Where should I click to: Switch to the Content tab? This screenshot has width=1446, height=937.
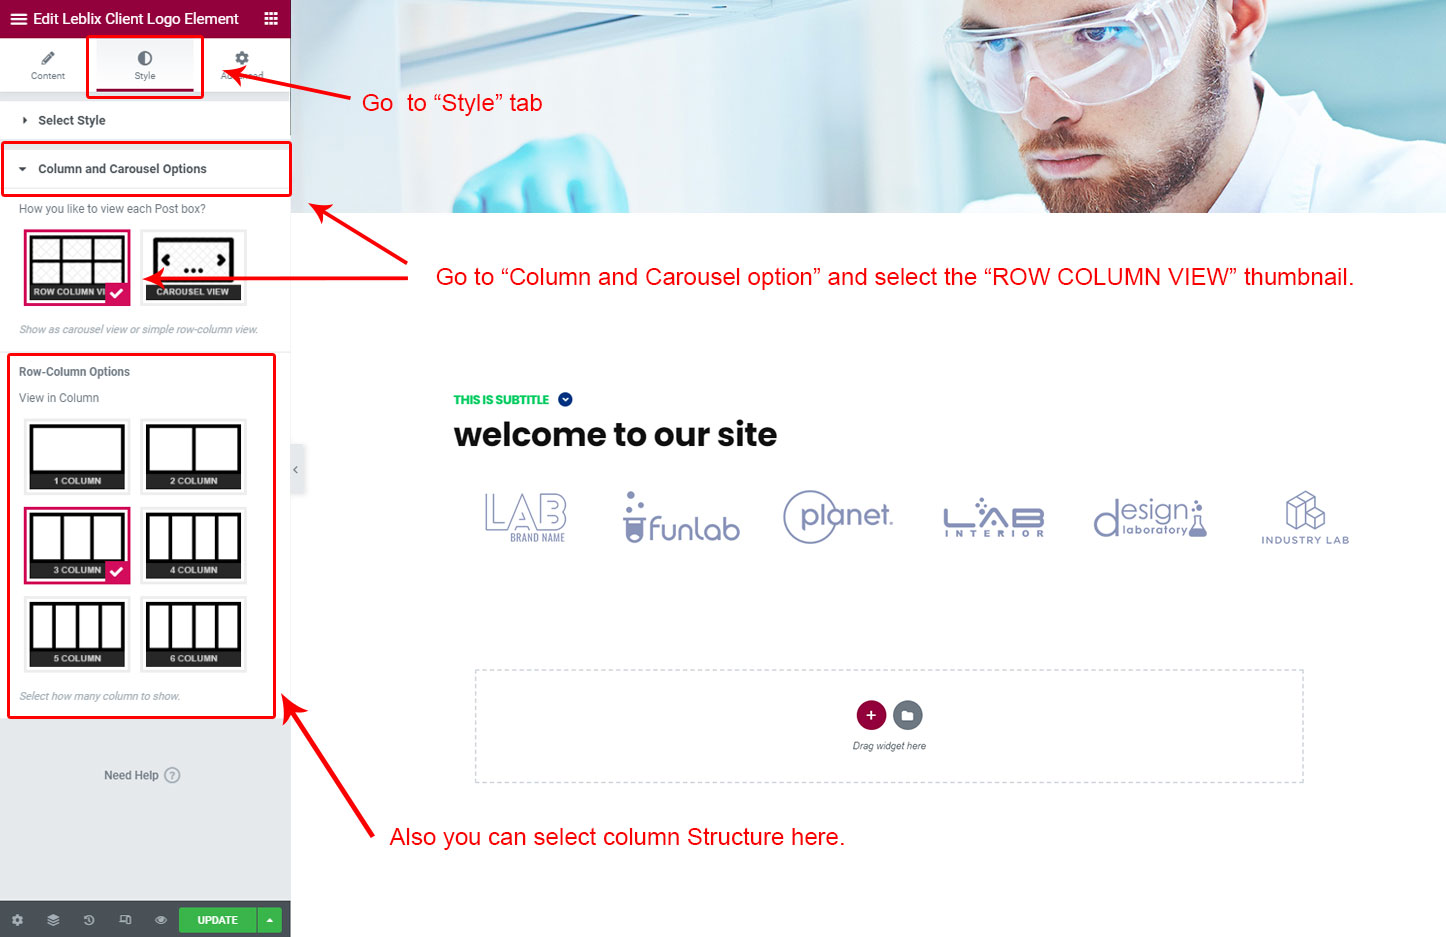[x=48, y=66]
